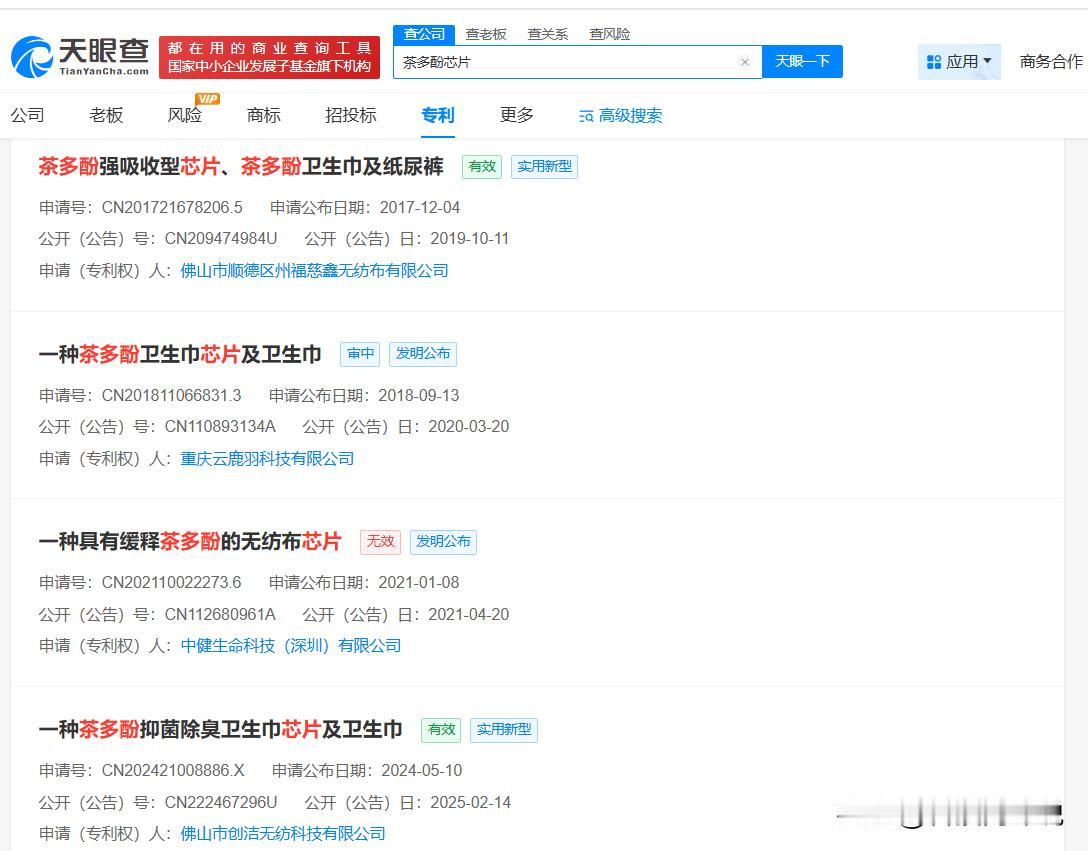Select publication number CN110893134A

(x=220, y=426)
